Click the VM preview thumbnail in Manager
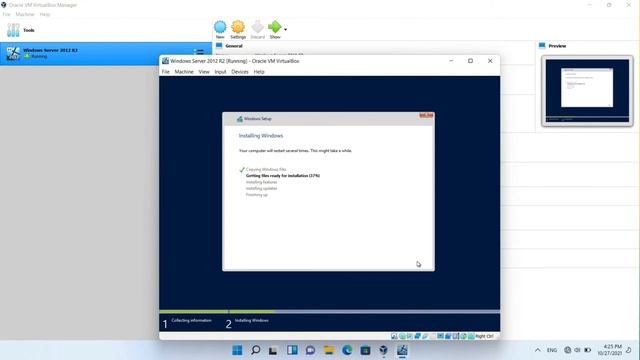 tap(587, 91)
